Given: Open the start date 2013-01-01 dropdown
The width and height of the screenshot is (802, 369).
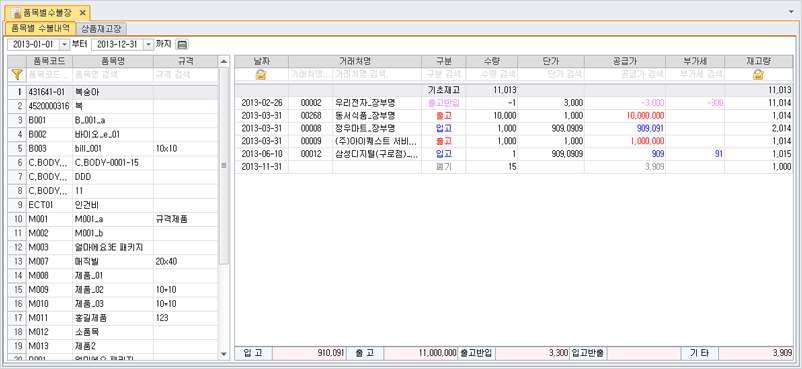Looking at the screenshot, I should [x=64, y=45].
